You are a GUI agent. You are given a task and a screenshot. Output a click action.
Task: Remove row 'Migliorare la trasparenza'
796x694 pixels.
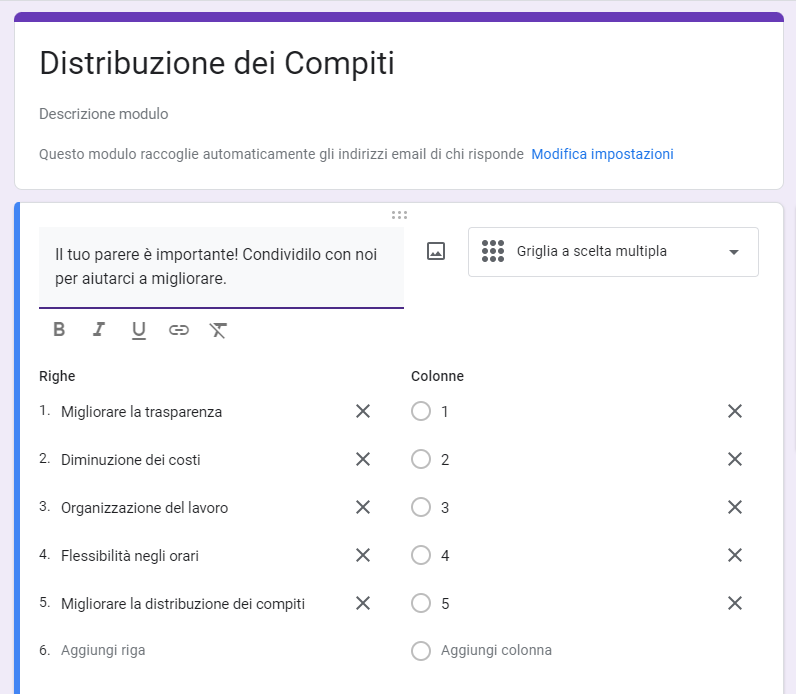tap(363, 411)
